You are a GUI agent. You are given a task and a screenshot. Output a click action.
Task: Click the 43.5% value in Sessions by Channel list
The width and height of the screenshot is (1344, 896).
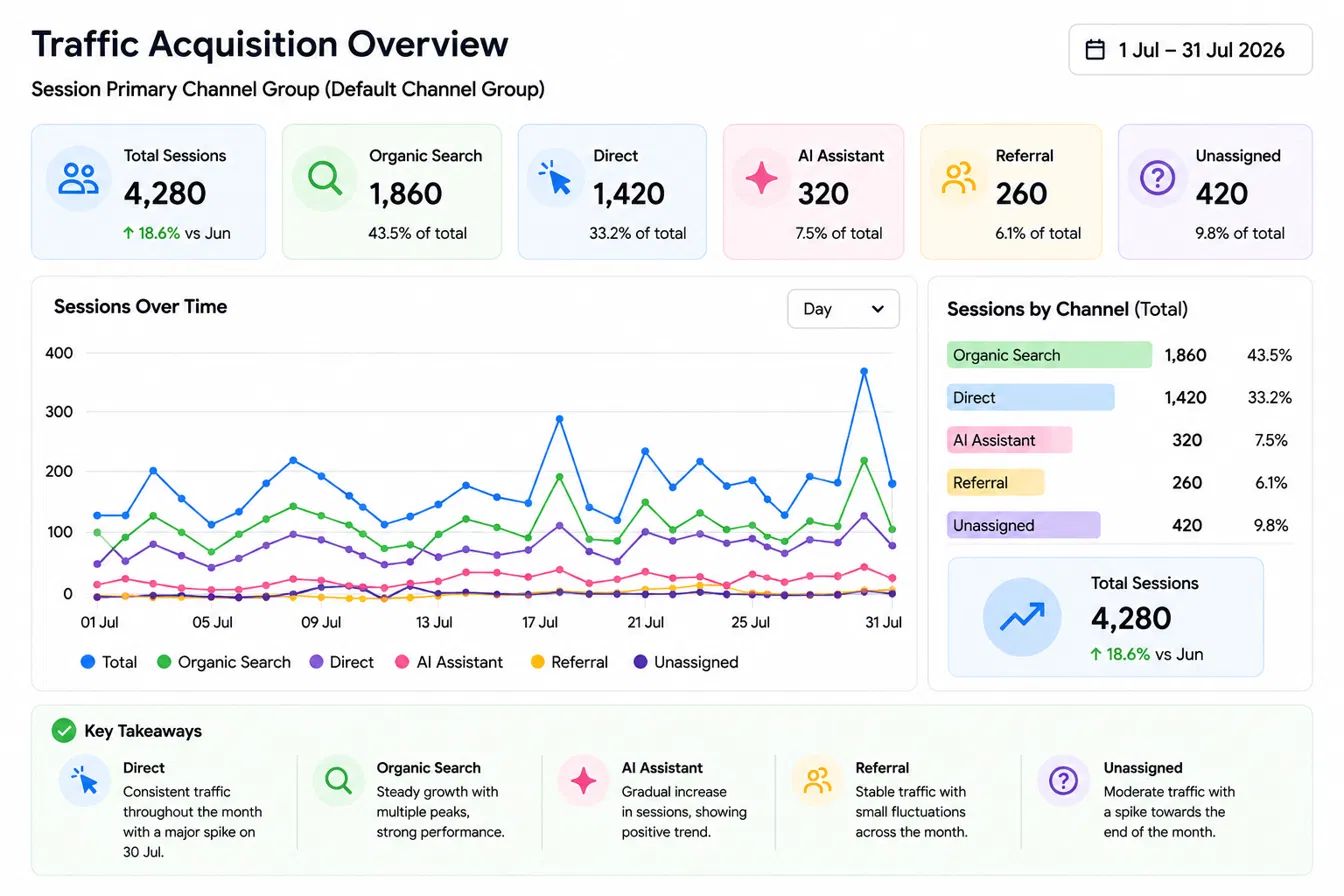click(1269, 355)
